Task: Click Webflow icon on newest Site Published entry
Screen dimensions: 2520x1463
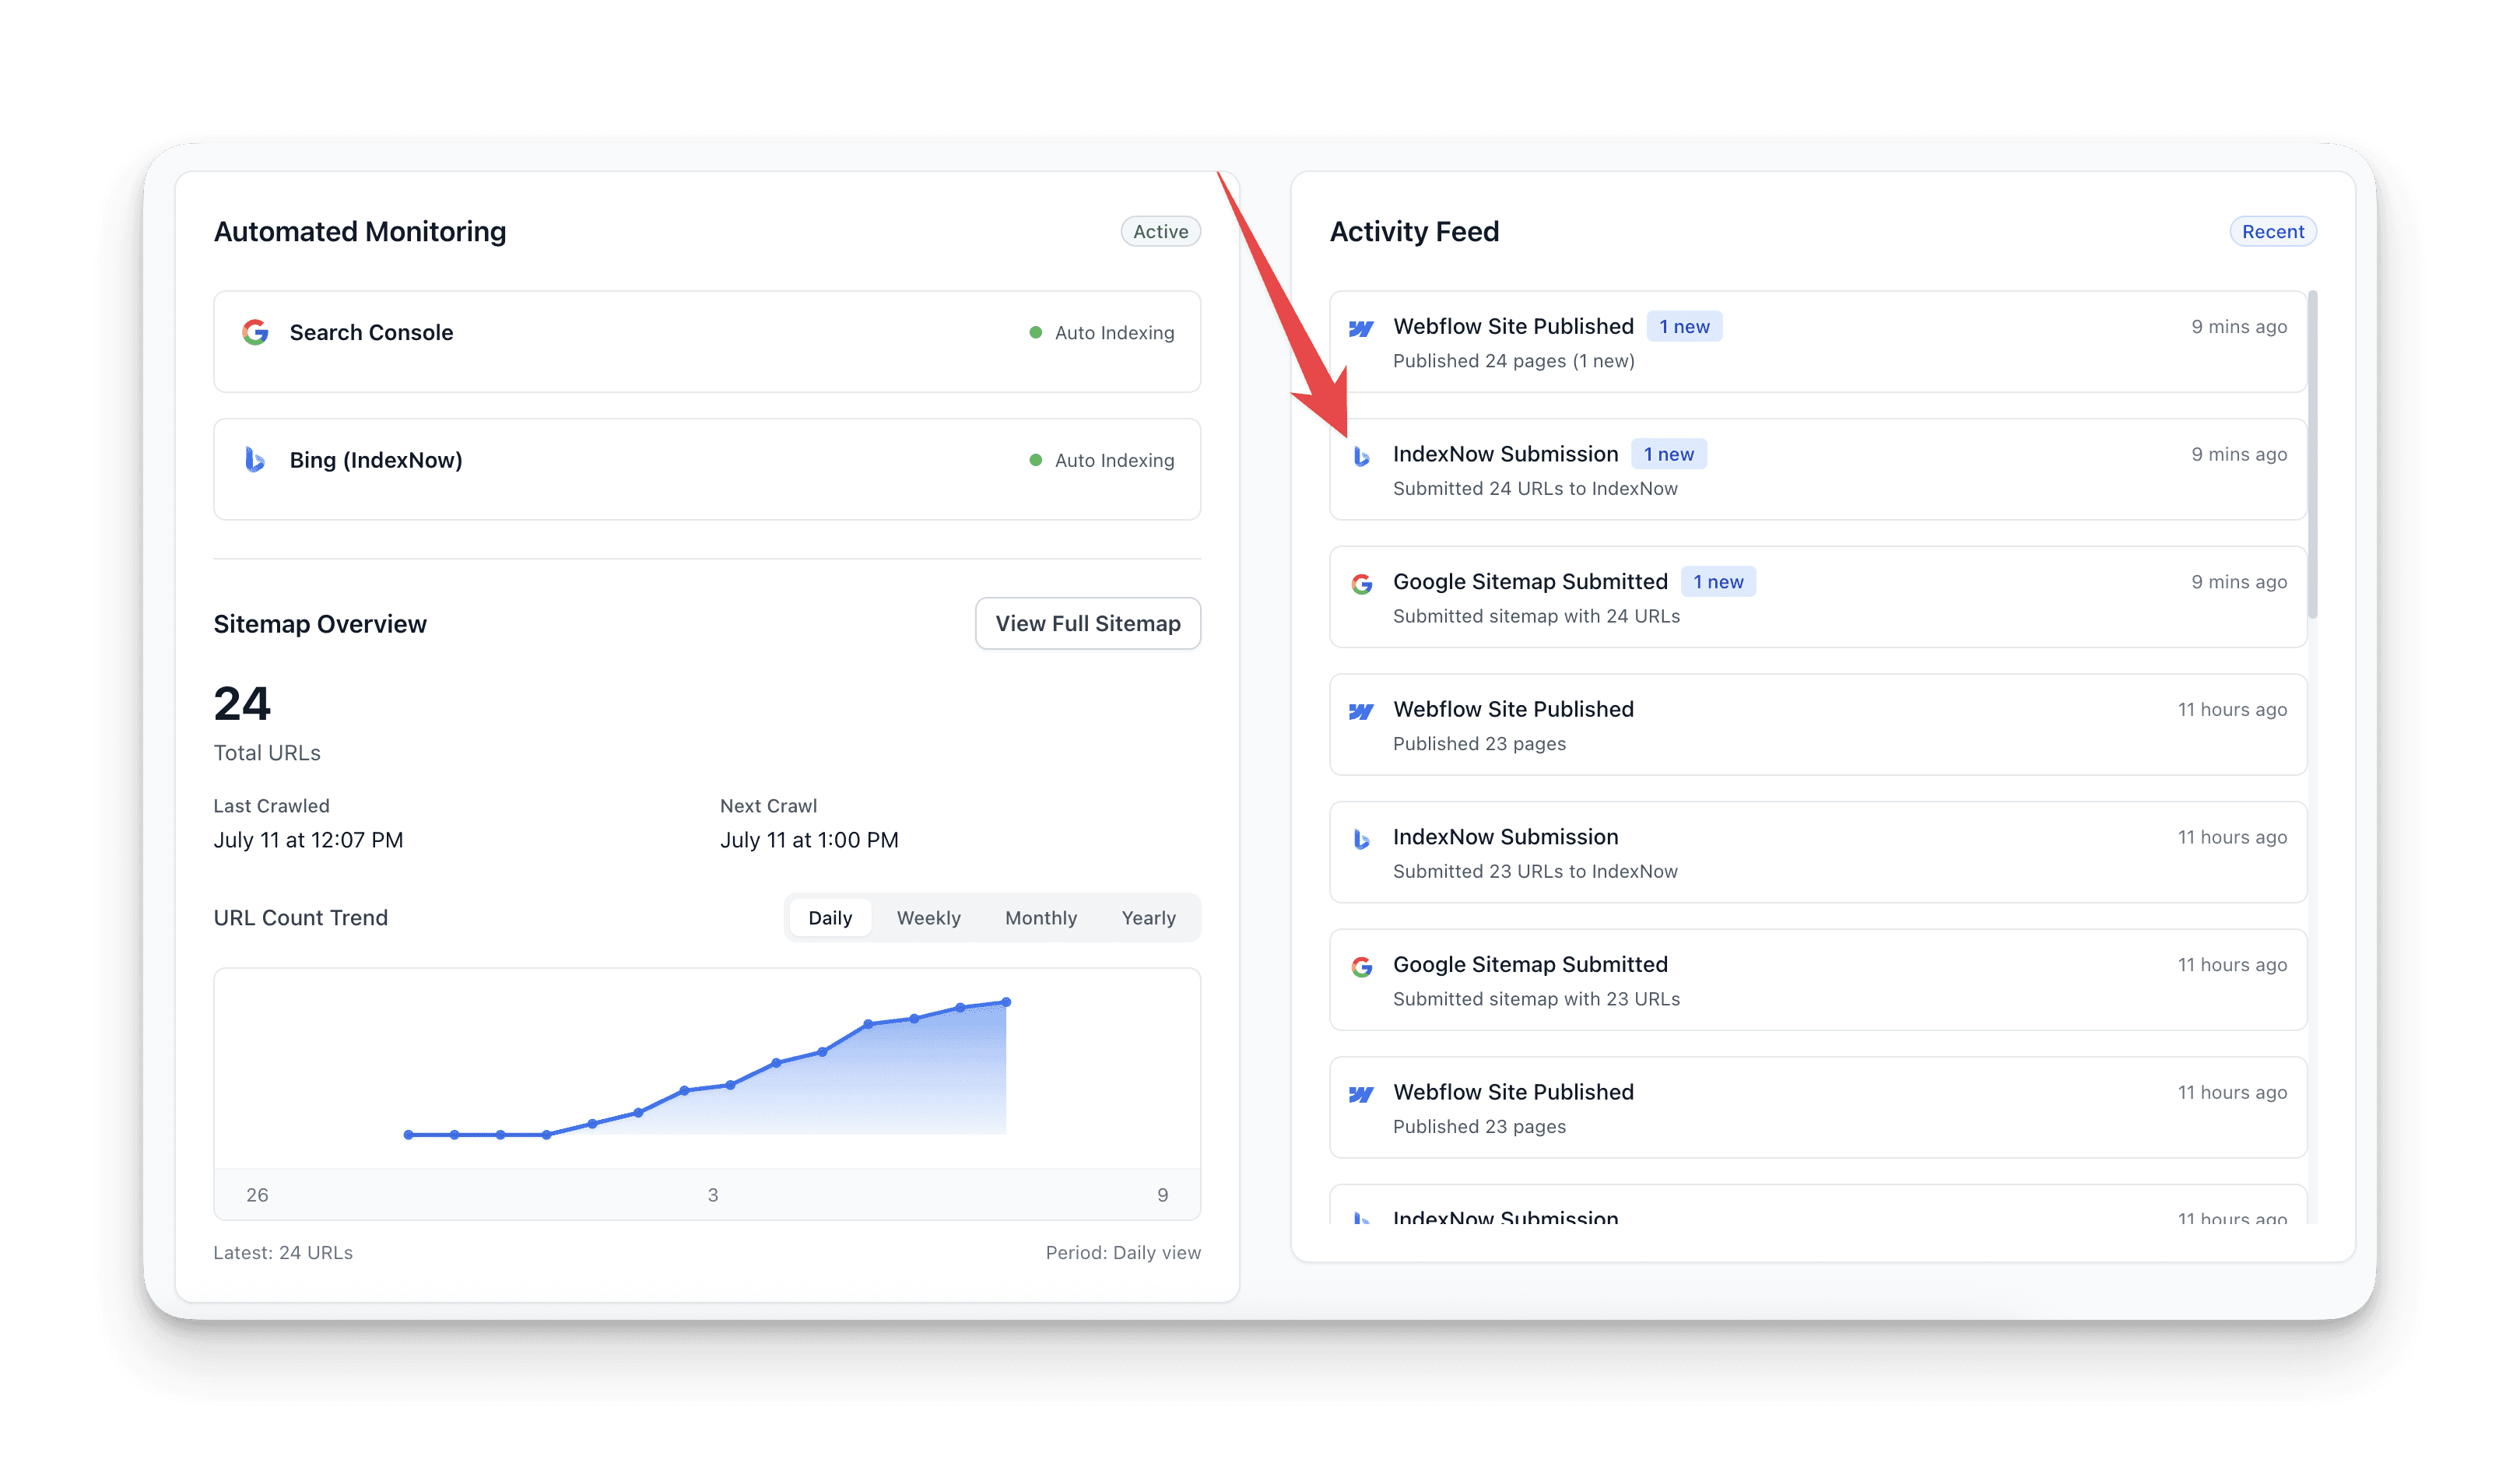Action: [1361, 328]
